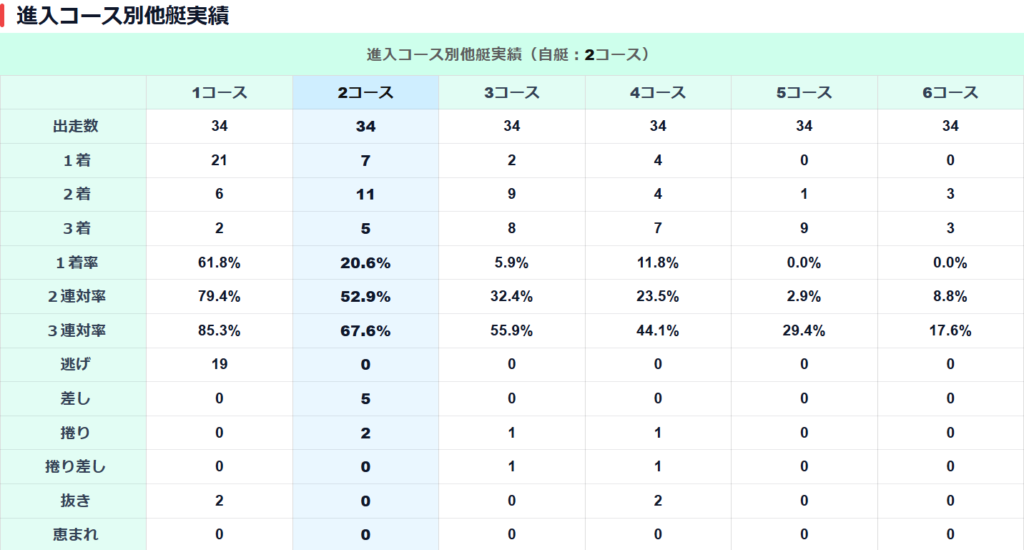
Task: Click the 6コース column header
Action: point(950,93)
